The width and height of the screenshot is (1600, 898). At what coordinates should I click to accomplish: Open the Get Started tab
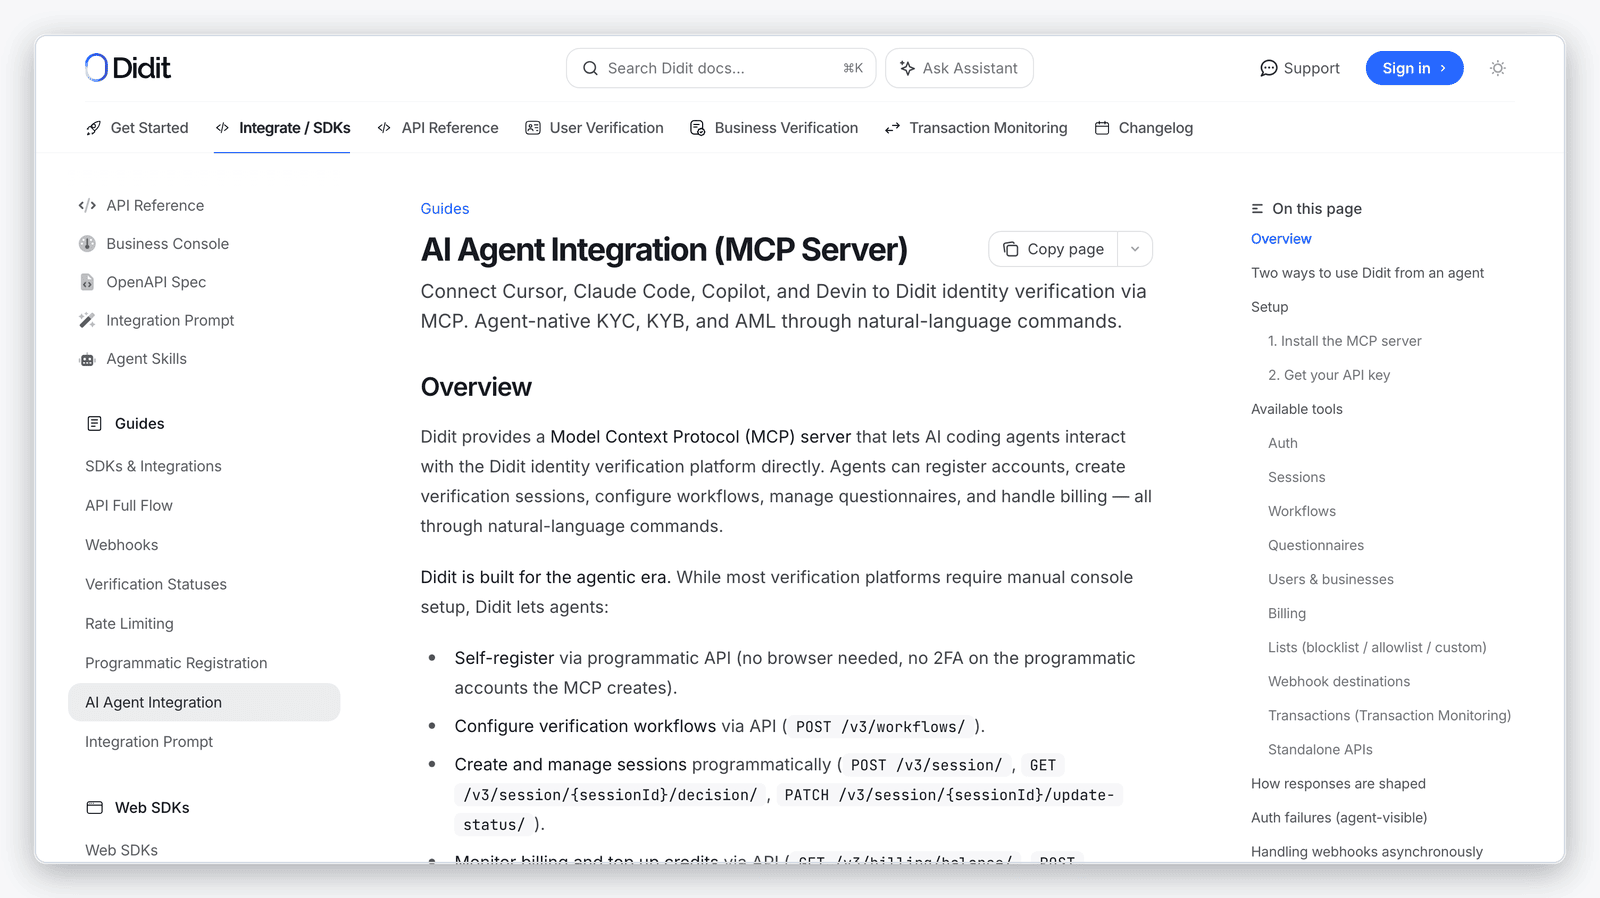pos(137,128)
